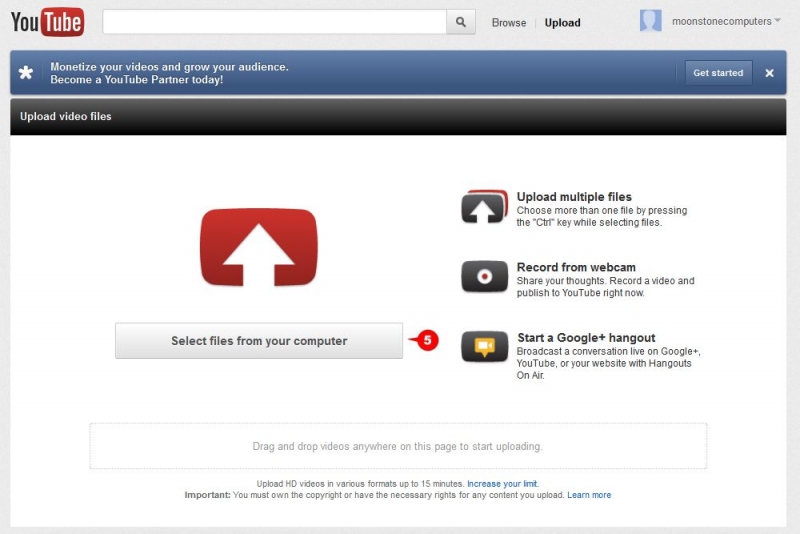Click the YouTube logo
The image size is (800, 534).
coord(47,22)
